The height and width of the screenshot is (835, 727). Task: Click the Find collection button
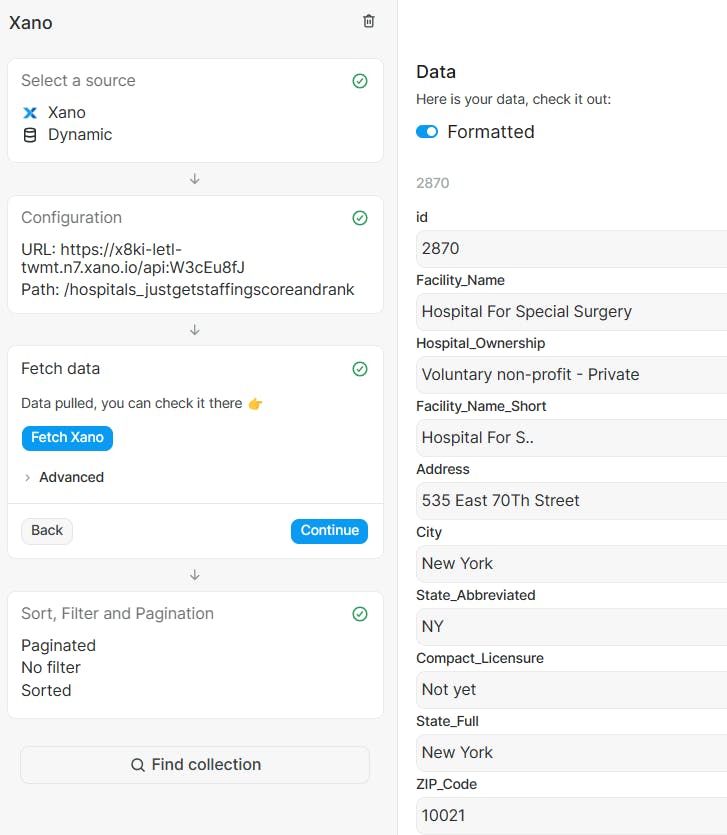(195, 765)
